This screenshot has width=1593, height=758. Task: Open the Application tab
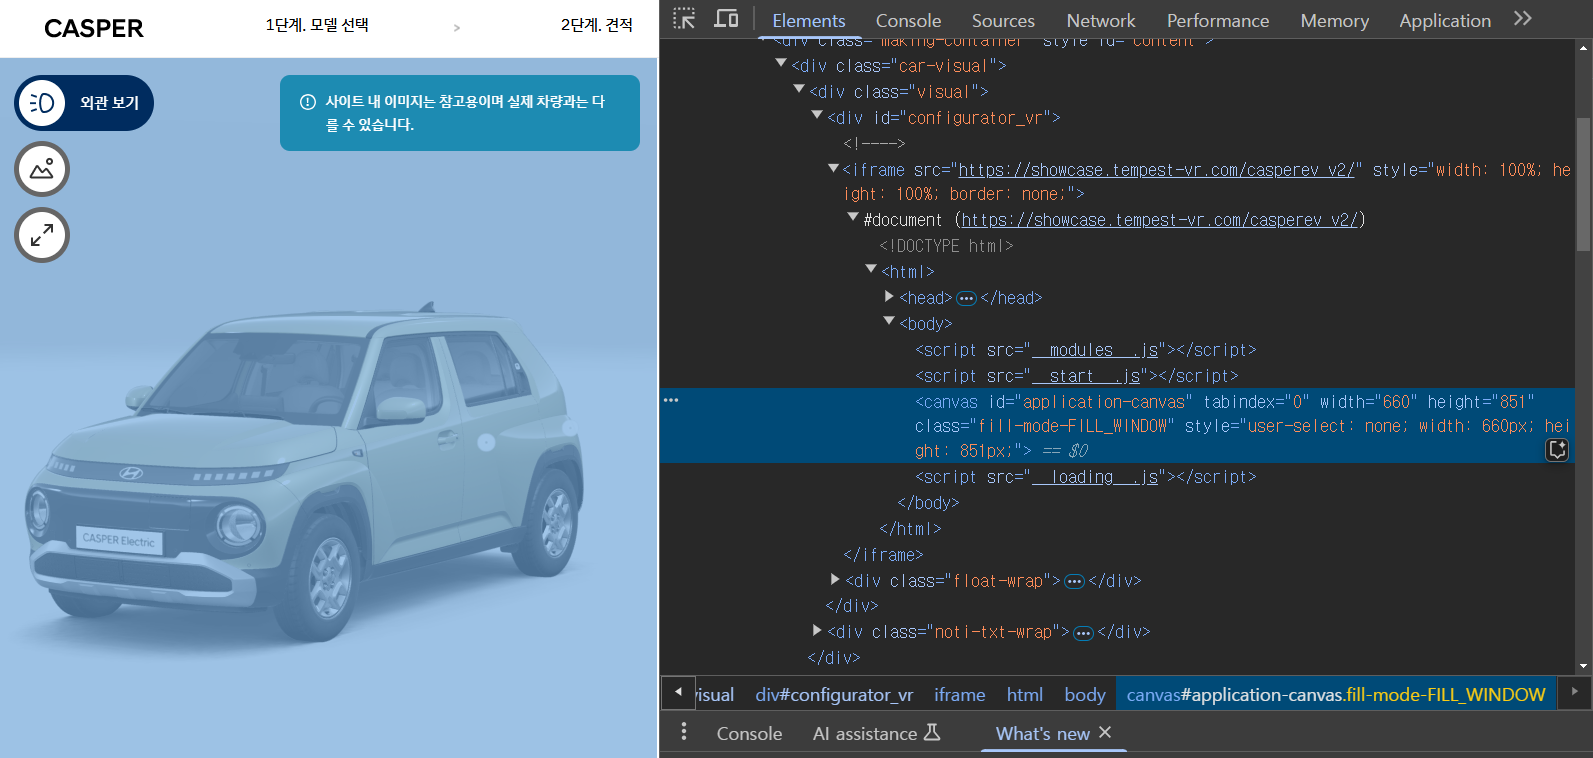[x=1445, y=20]
